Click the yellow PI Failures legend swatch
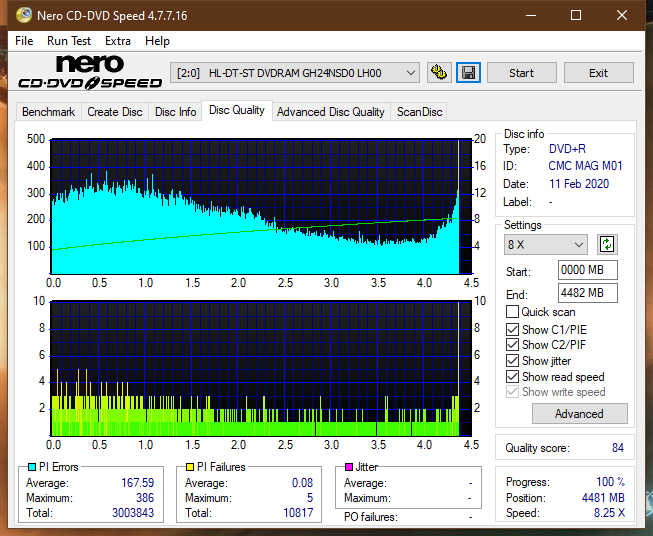The height and width of the screenshot is (536, 653). (190, 467)
